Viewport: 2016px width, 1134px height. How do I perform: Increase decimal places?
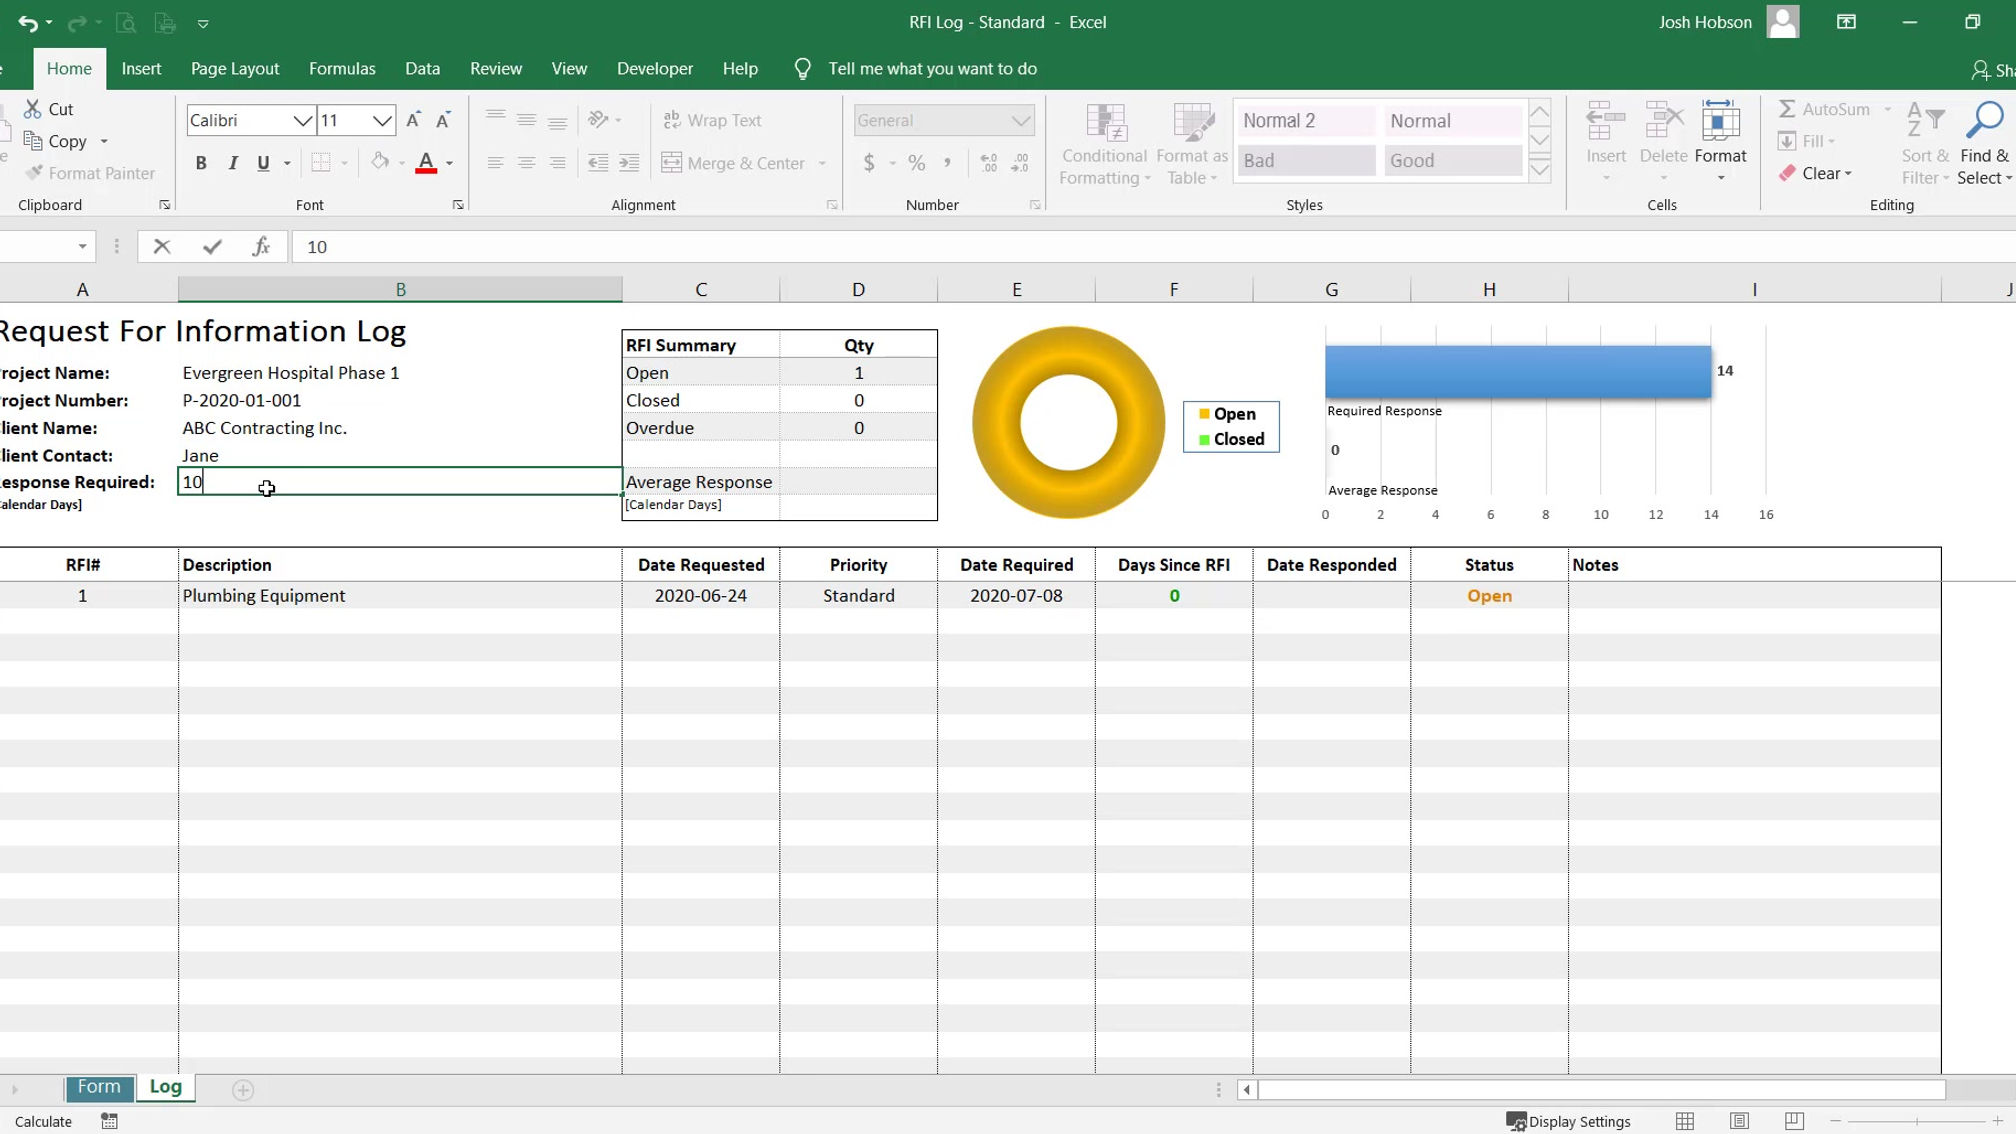989,163
